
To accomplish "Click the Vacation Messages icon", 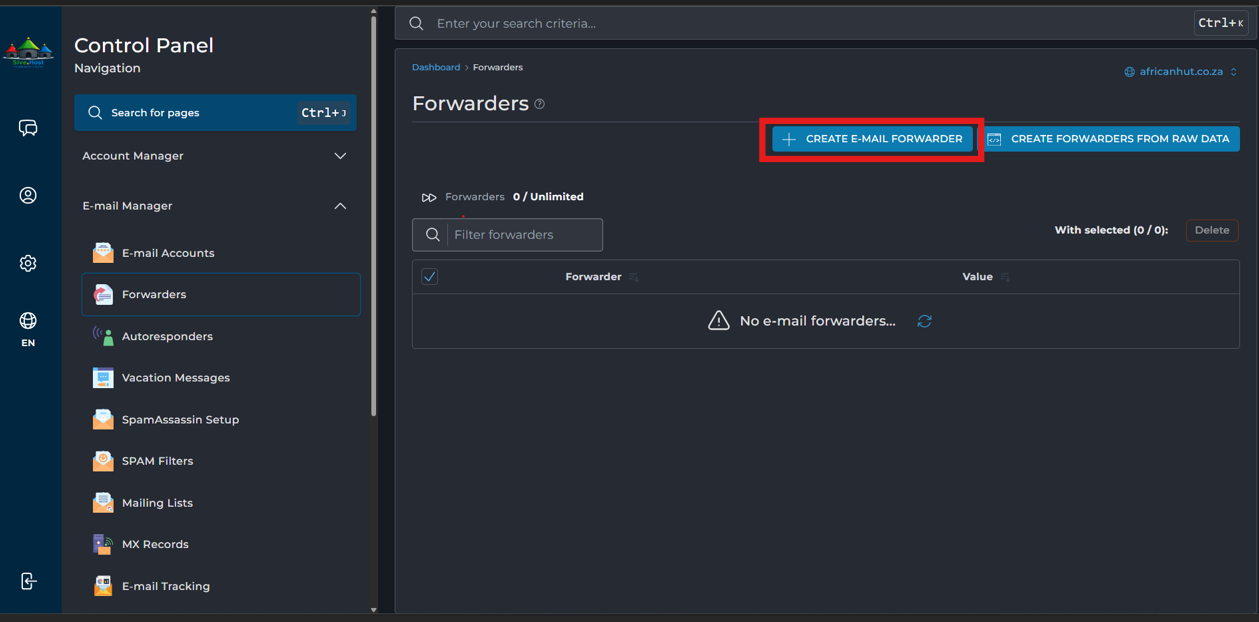I will (103, 378).
